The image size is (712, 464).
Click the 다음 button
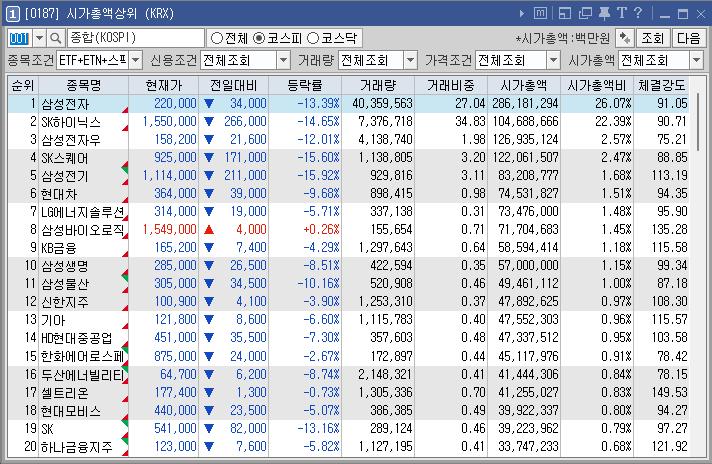coord(688,38)
